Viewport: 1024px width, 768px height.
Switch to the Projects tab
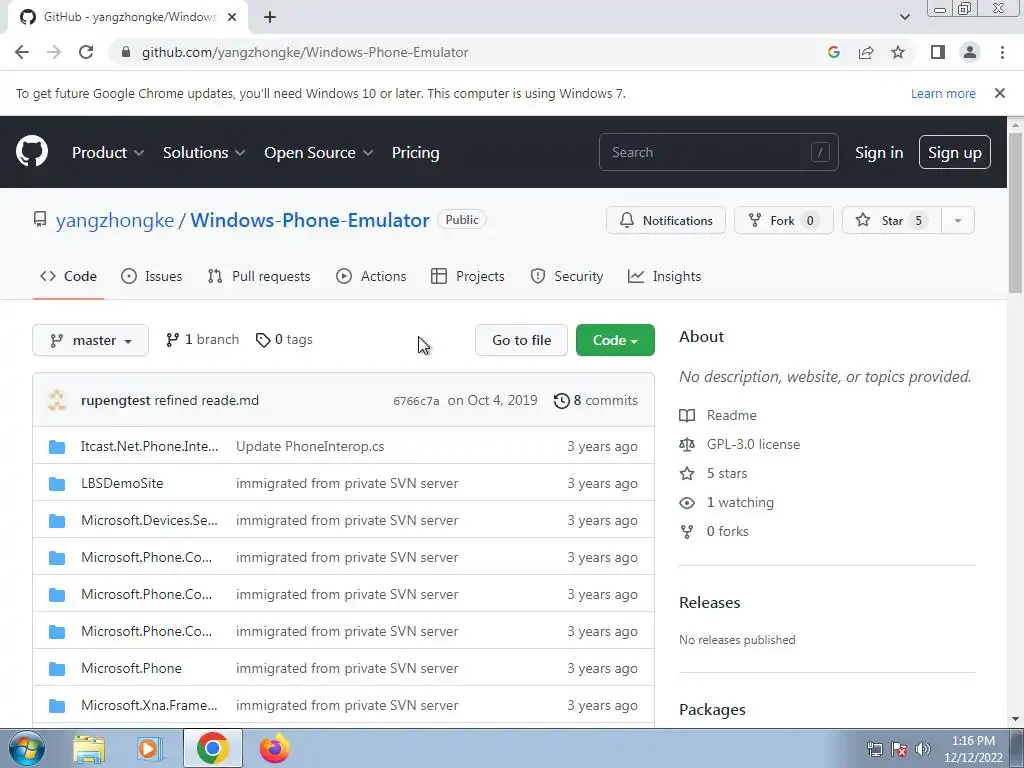coord(468,276)
